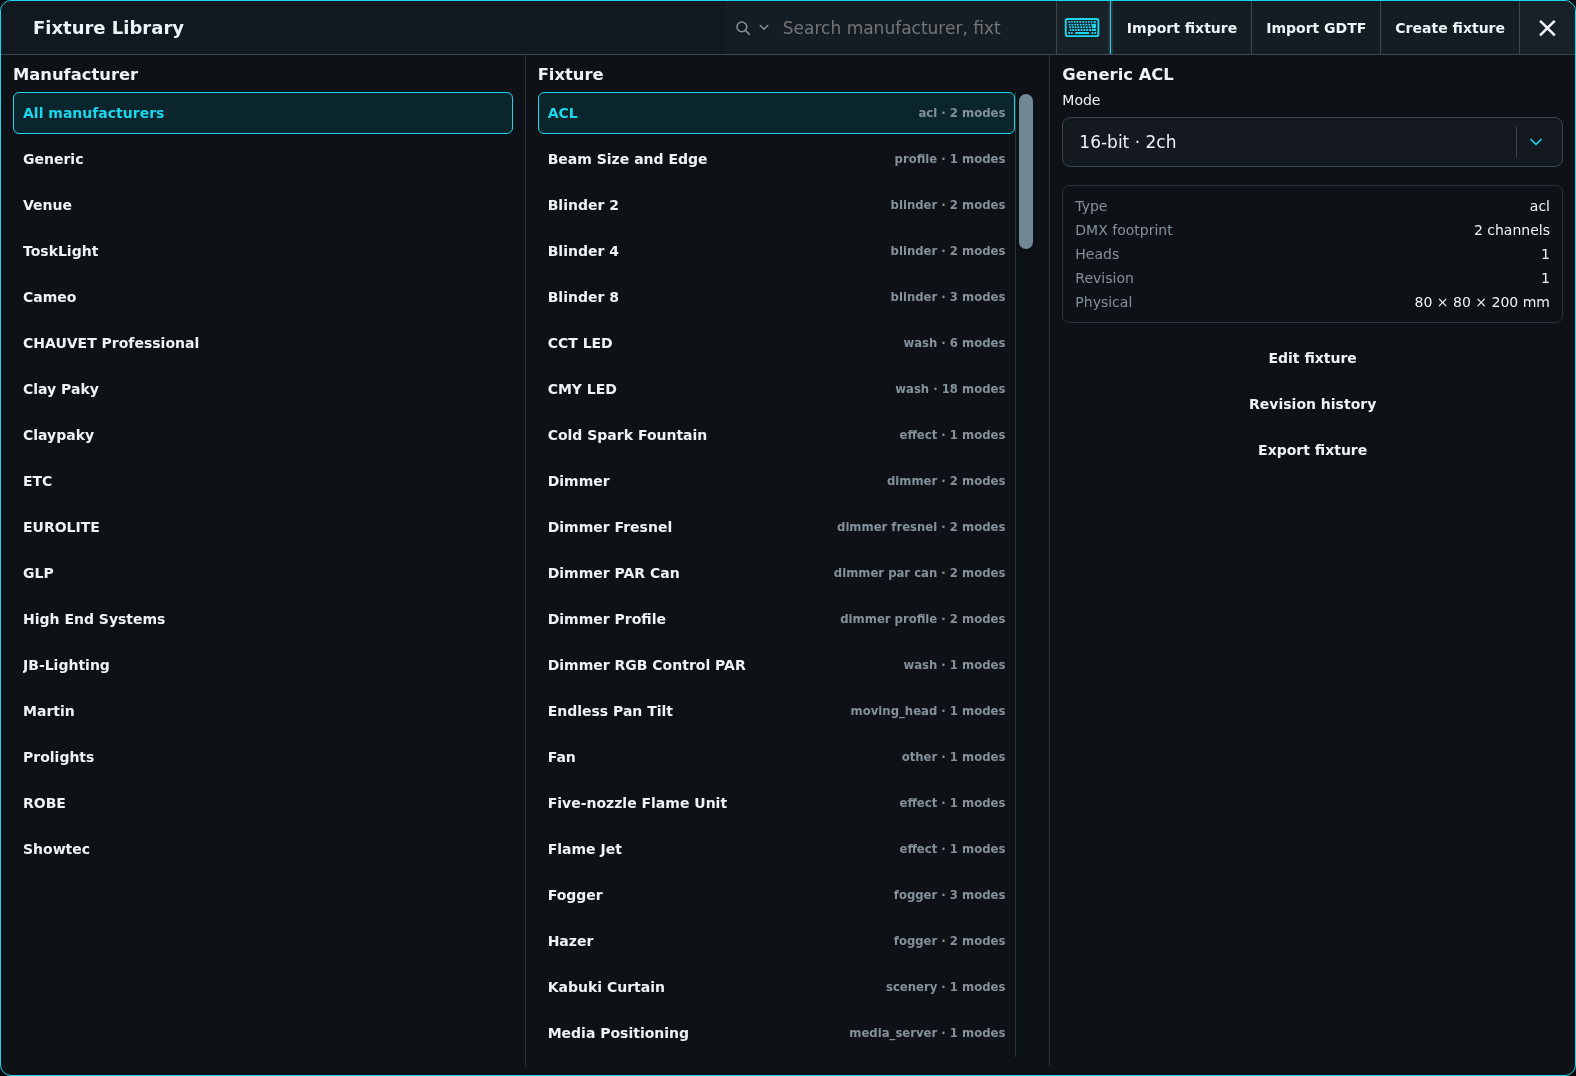Toggle the on-screen keyboard icon
Image resolution: width=1576 pixels, height=1076 pixels.
click(1082, 28)
